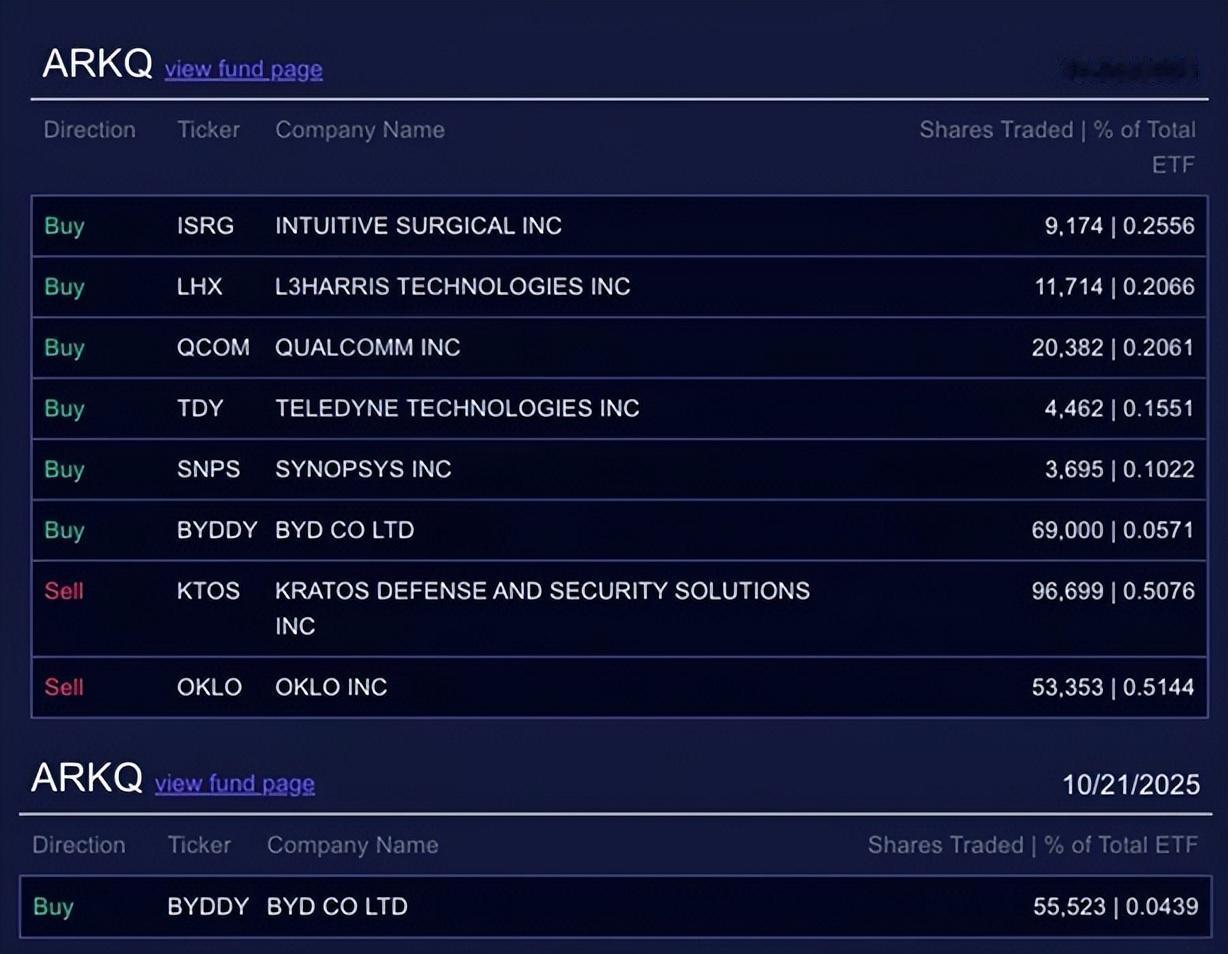This screenshot has height=954, width=1228.
Task: Click the 53,353 | 0.5144 value
Action: tap(1113, 688)
